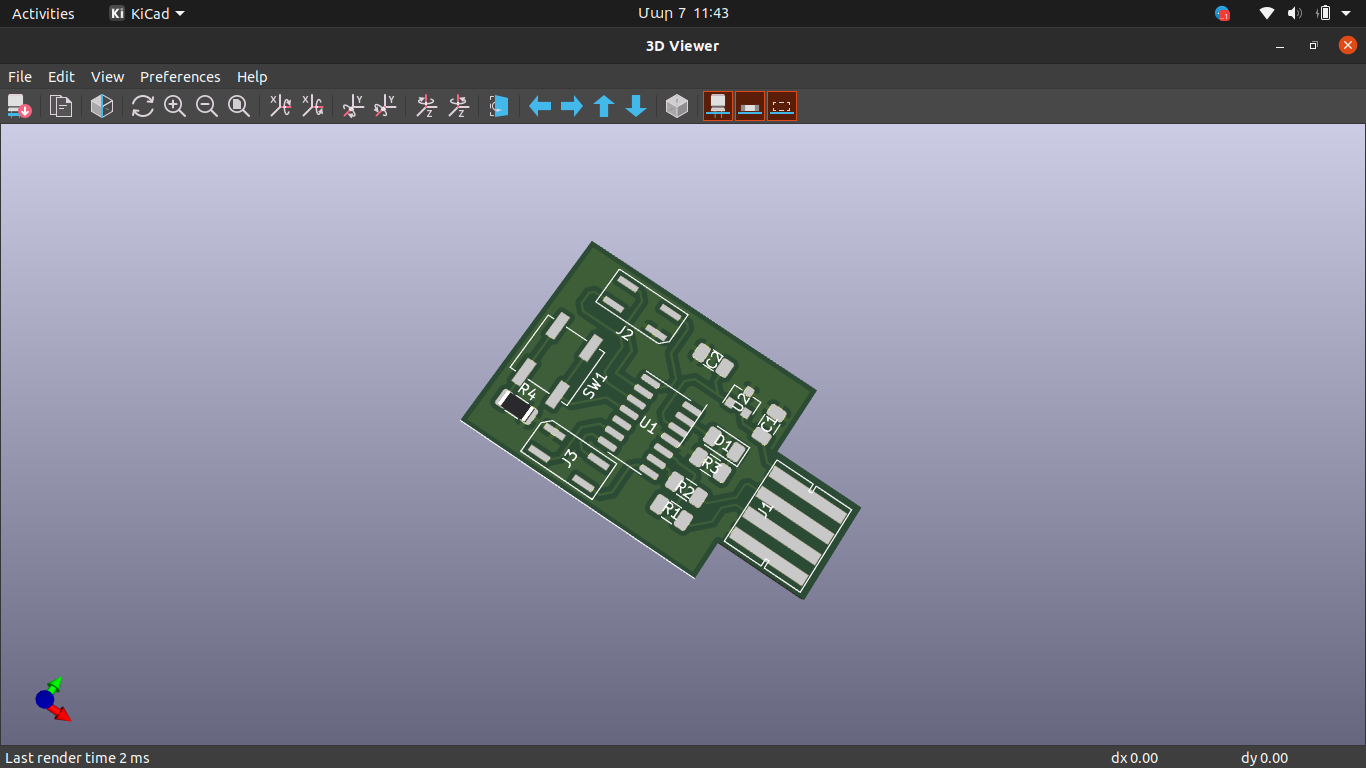
Task: Move the board right with blue arrow
Action: point(572,106)
